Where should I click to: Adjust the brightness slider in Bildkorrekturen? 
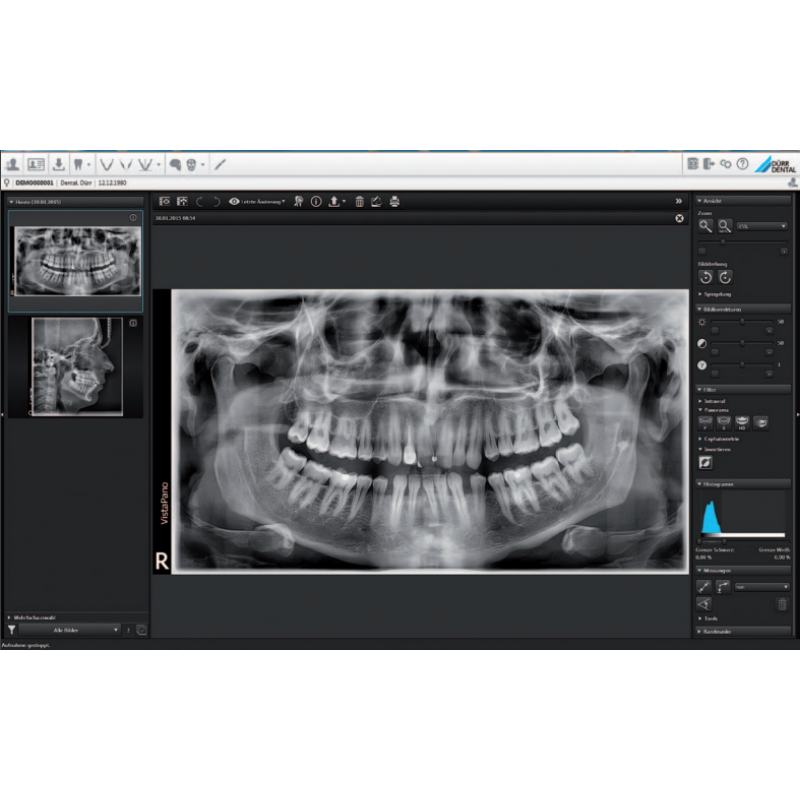tap(741, 322)
